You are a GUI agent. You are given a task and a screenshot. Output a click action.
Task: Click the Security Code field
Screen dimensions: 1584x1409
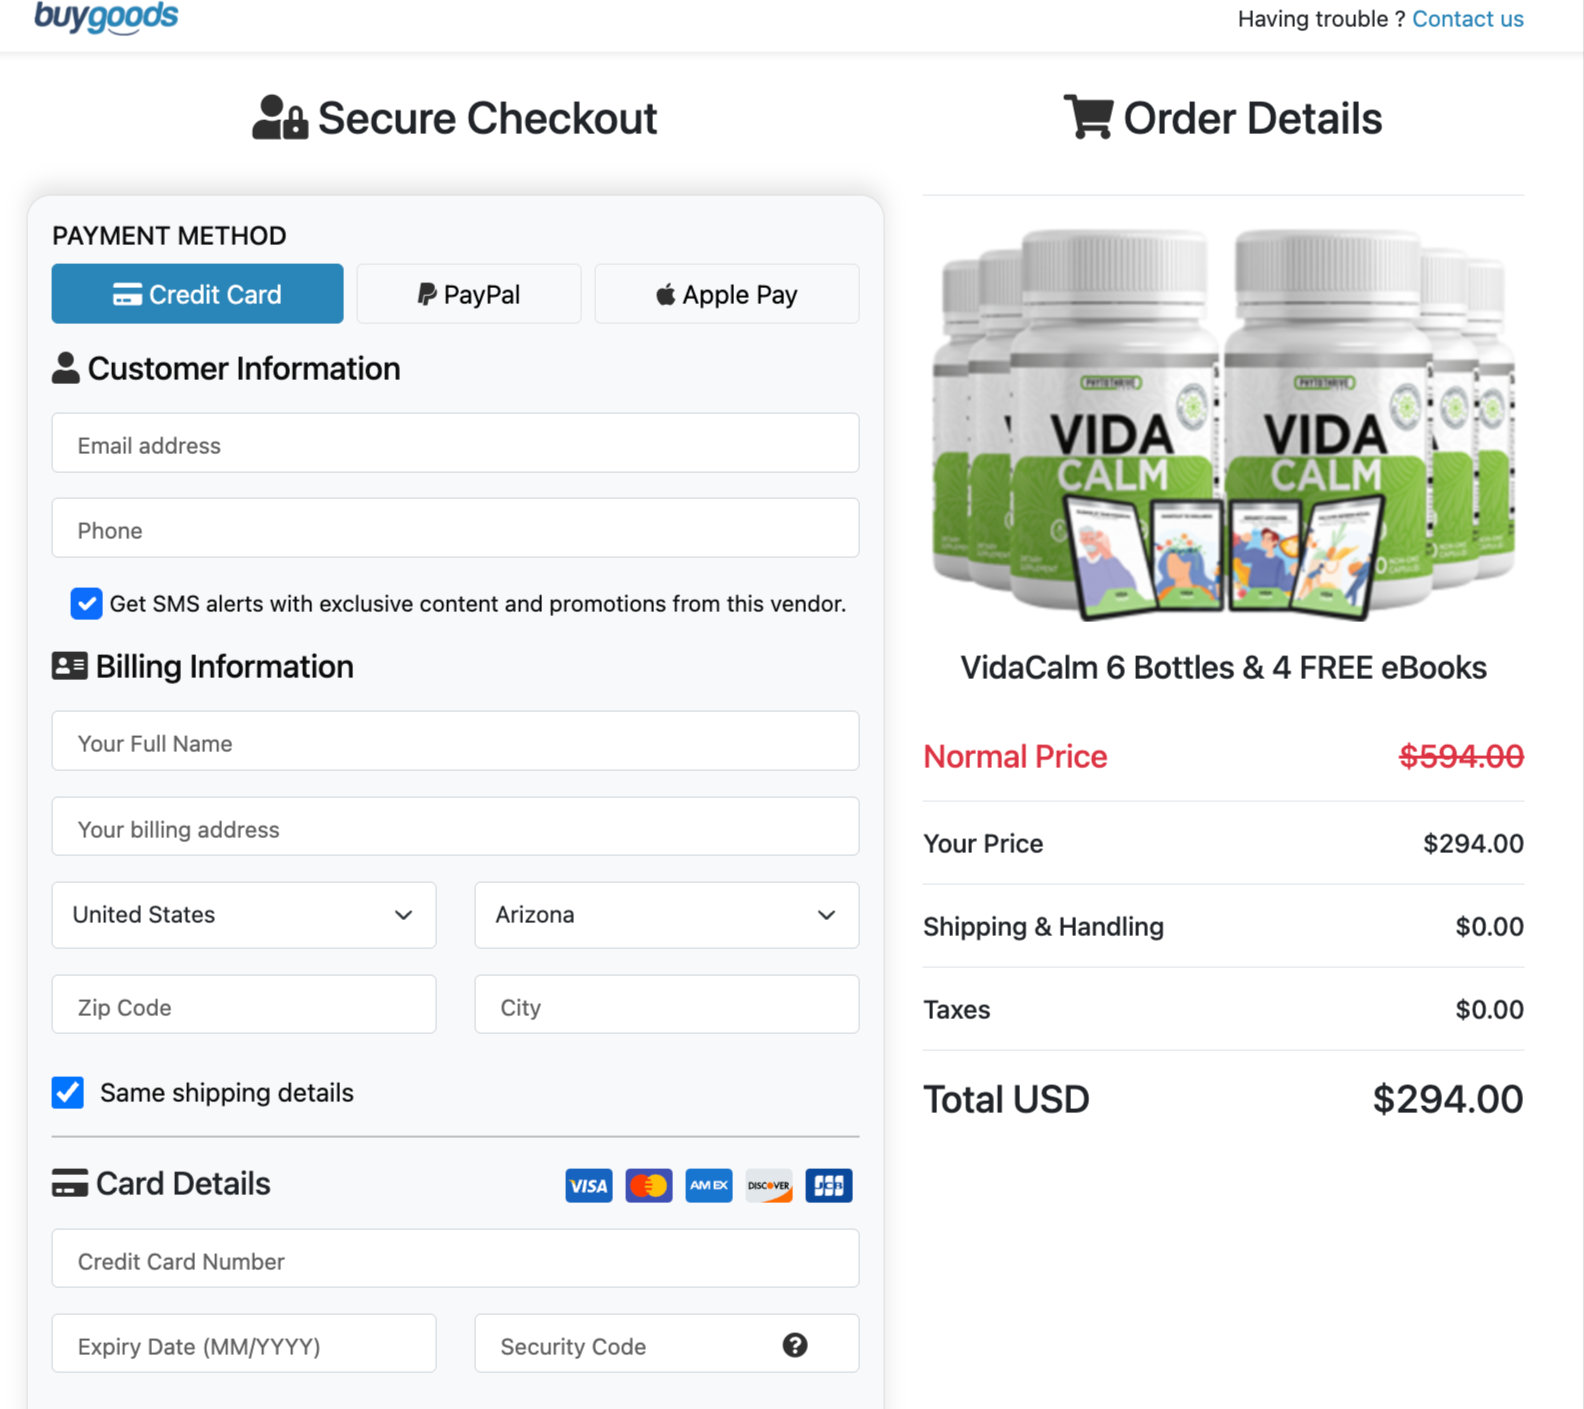pos(667,1344)
